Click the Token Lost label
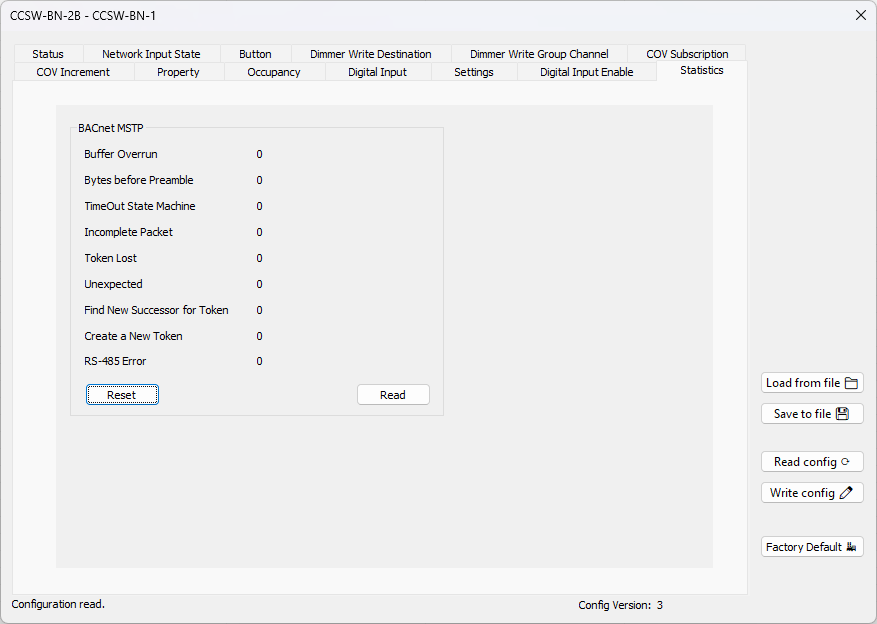 [110, 258]
